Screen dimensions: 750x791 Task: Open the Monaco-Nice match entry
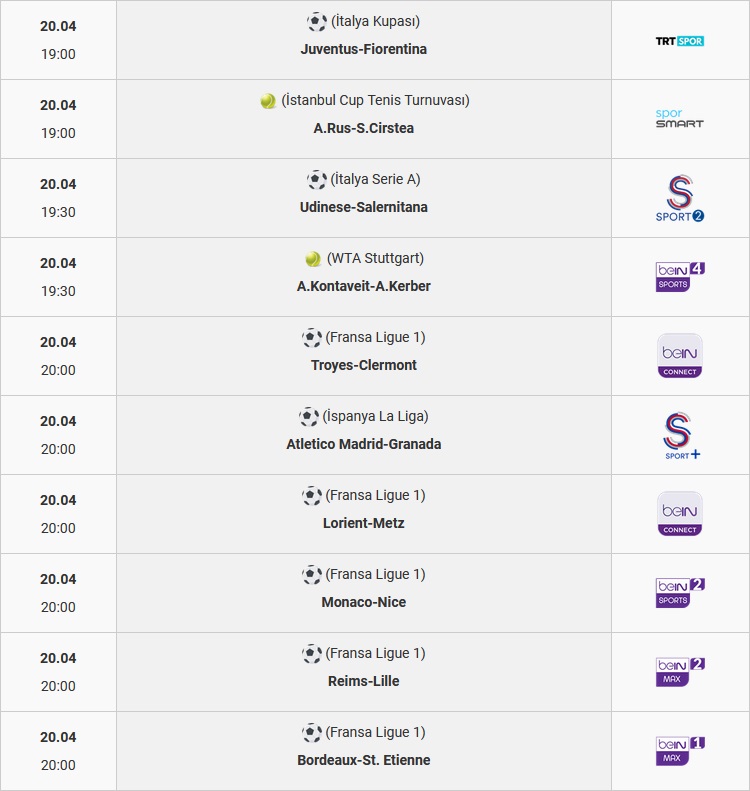pyautogui.click(x=364, y=602)
